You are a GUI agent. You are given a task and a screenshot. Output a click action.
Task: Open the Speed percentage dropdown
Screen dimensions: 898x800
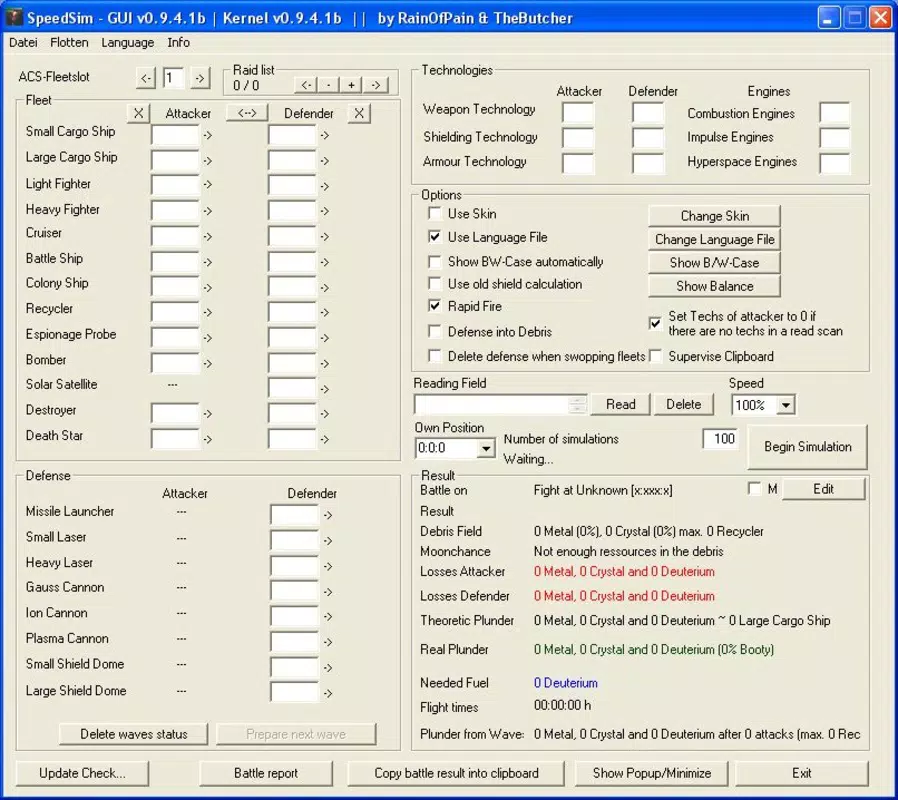point(786,405)
